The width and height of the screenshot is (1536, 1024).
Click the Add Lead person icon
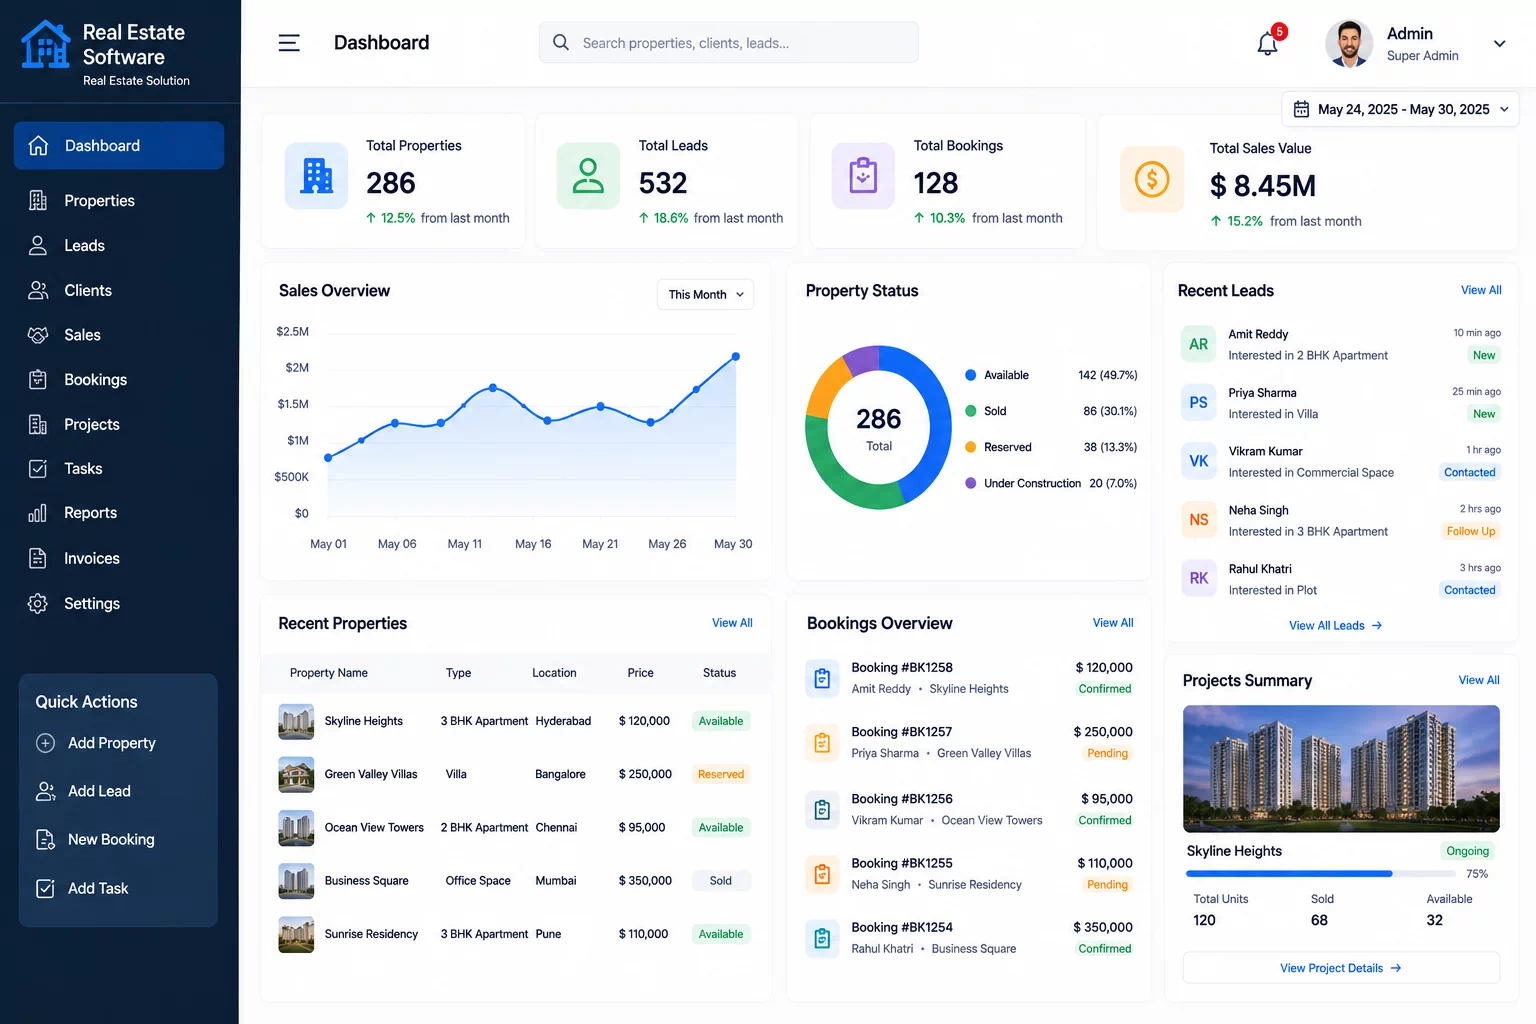[45, 791]
